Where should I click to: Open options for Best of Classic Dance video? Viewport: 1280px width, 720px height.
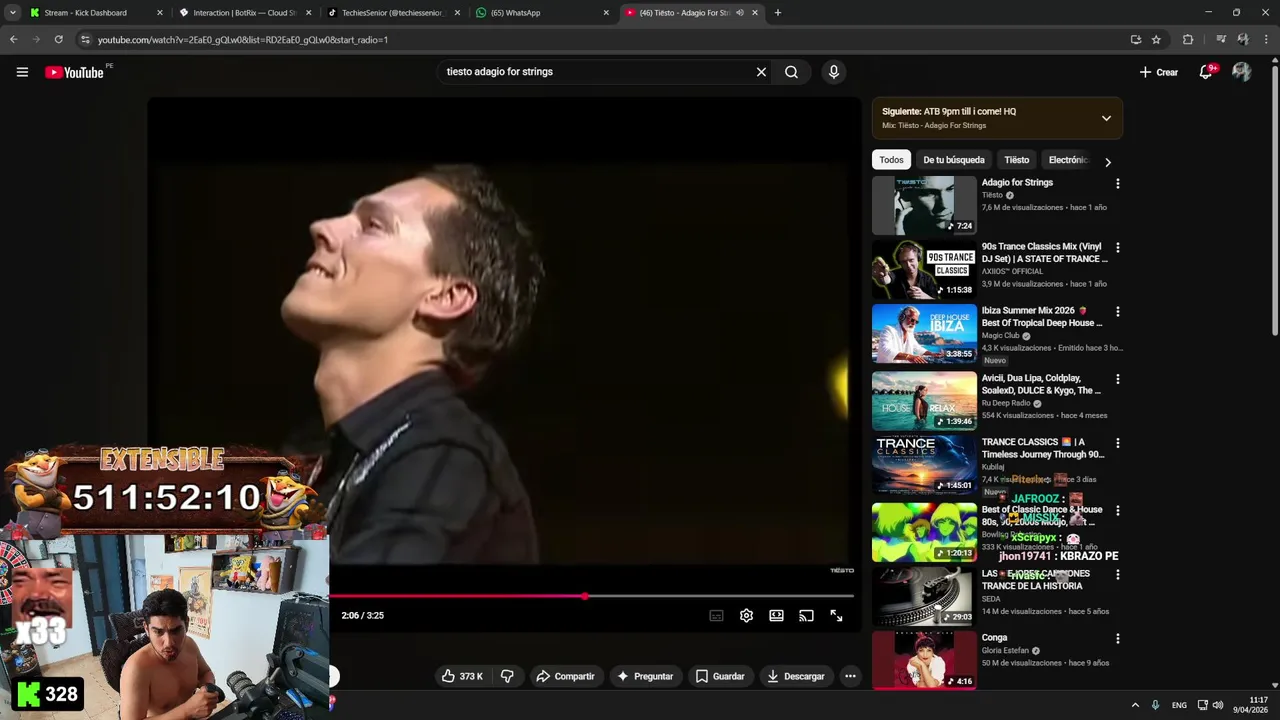pos(1118,511)
